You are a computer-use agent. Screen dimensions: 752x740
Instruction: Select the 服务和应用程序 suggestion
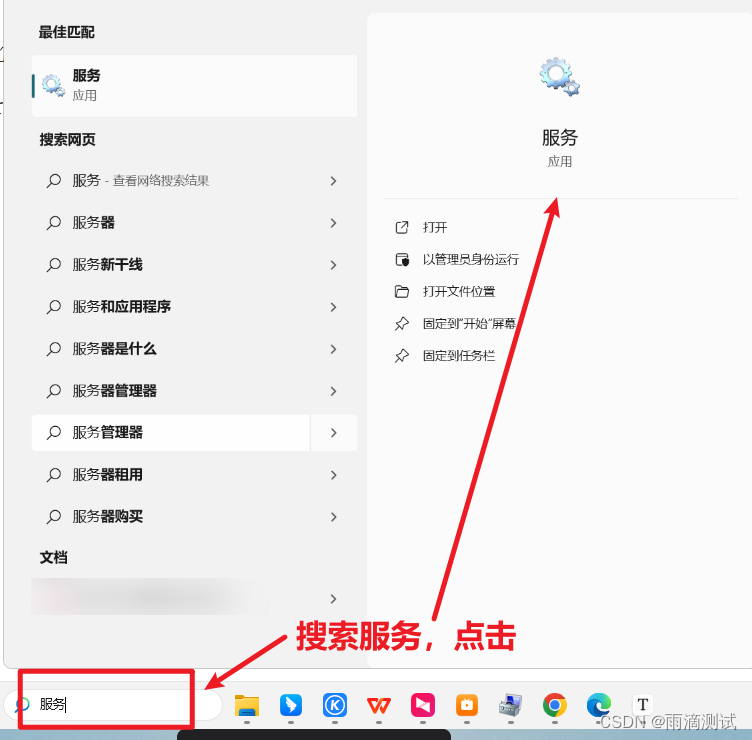pyautogui.click(x=170, y=307)
